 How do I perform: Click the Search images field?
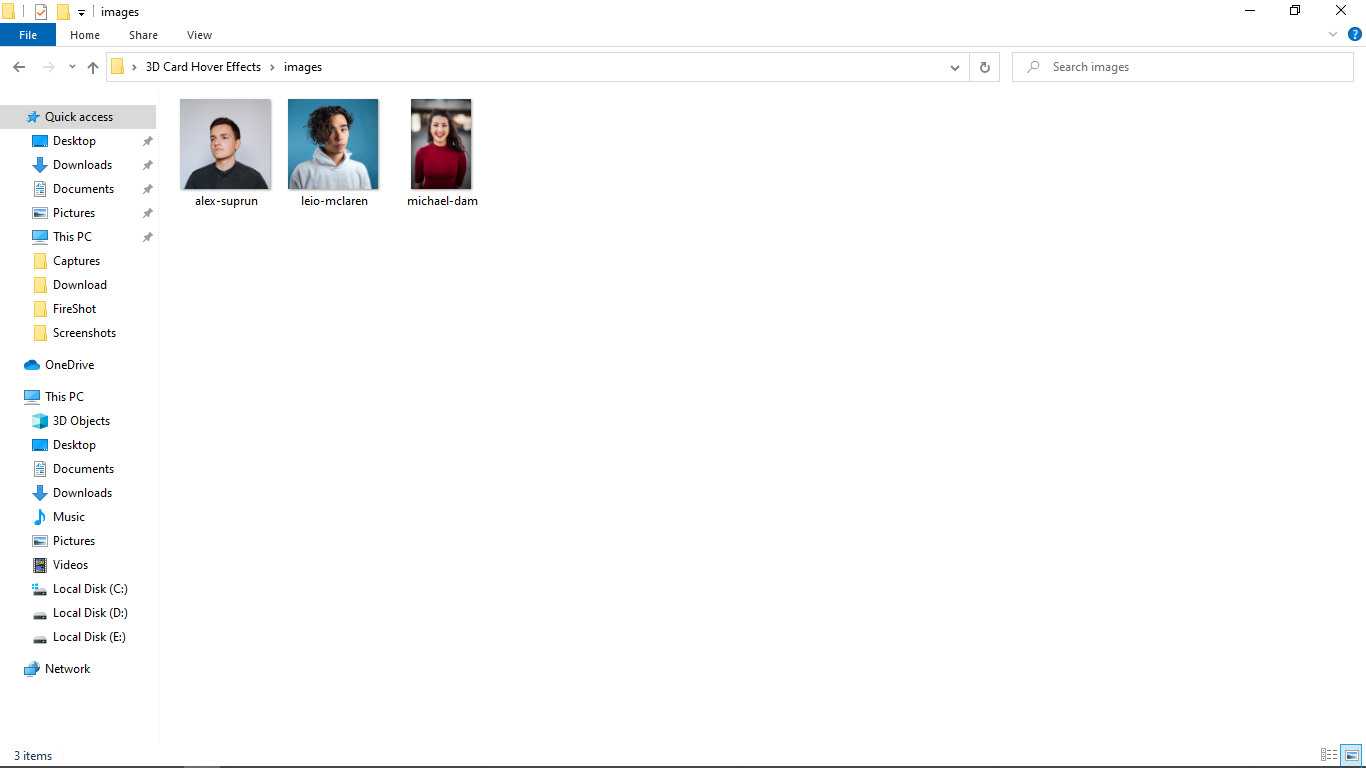1190,67
